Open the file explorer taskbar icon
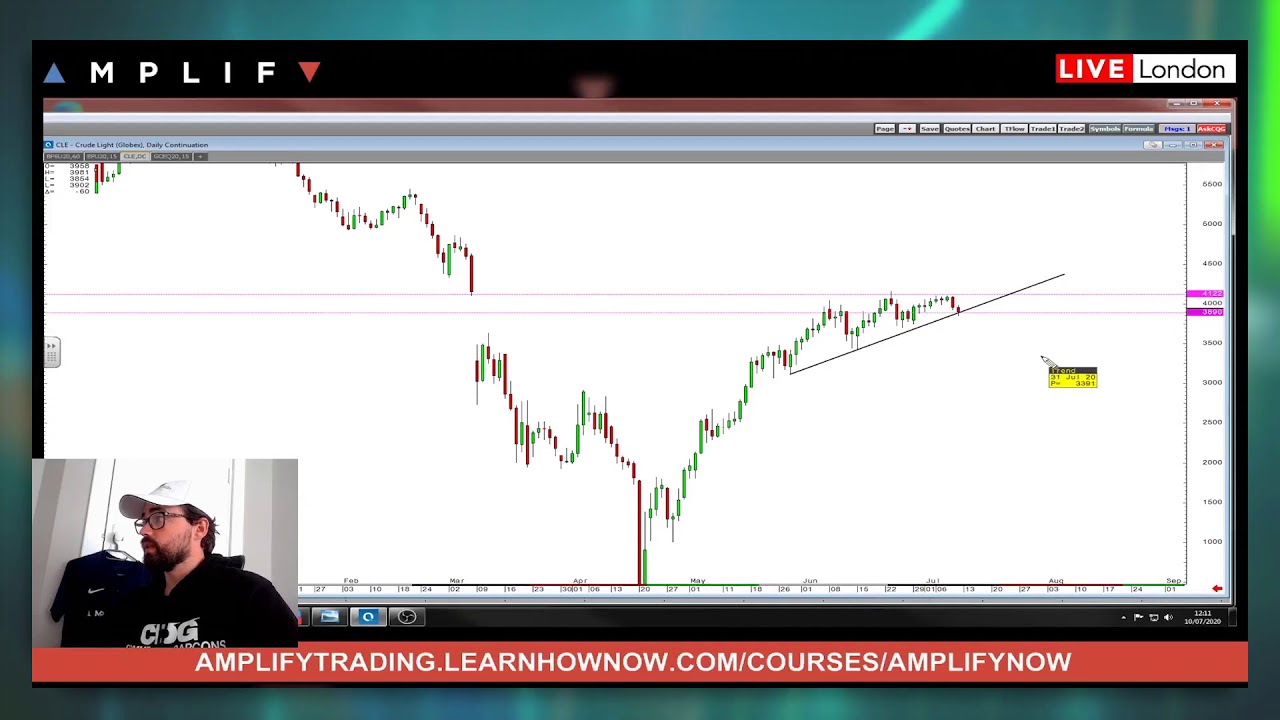The width and height of the screenshot is (1280, 720). [x=329, y=617]
